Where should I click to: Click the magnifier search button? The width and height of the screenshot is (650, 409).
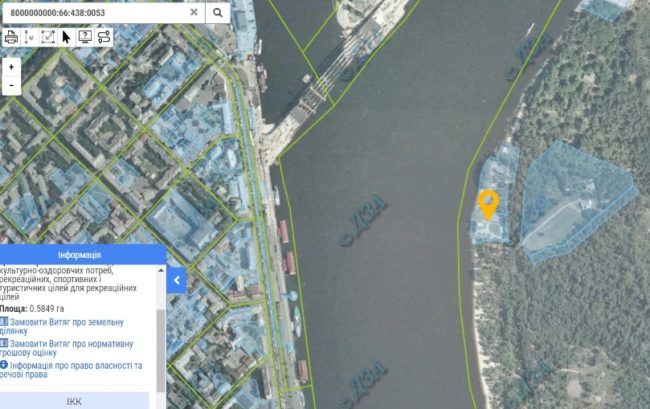(217, 12)
